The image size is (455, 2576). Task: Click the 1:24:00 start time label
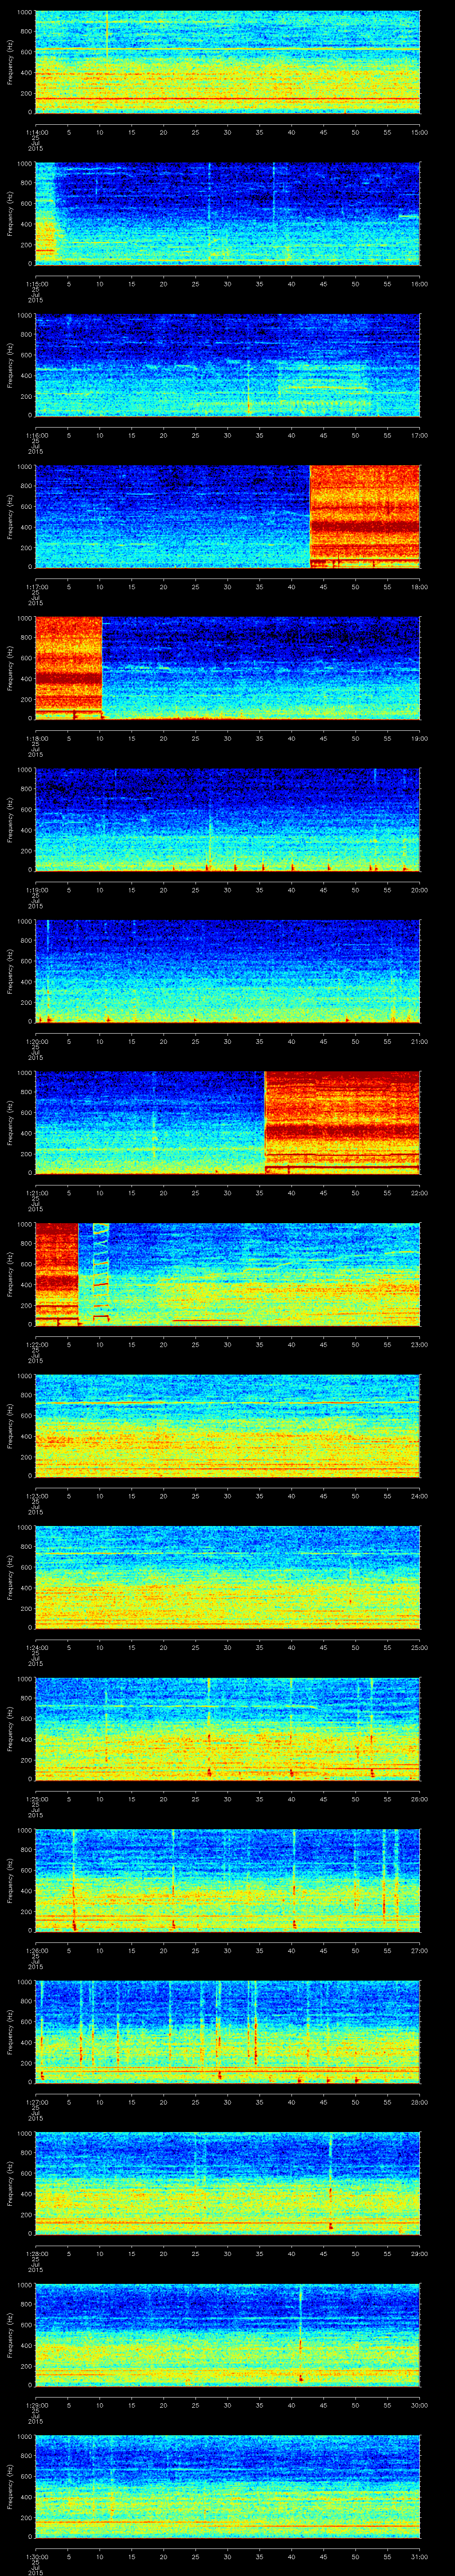coord(36,1647)
